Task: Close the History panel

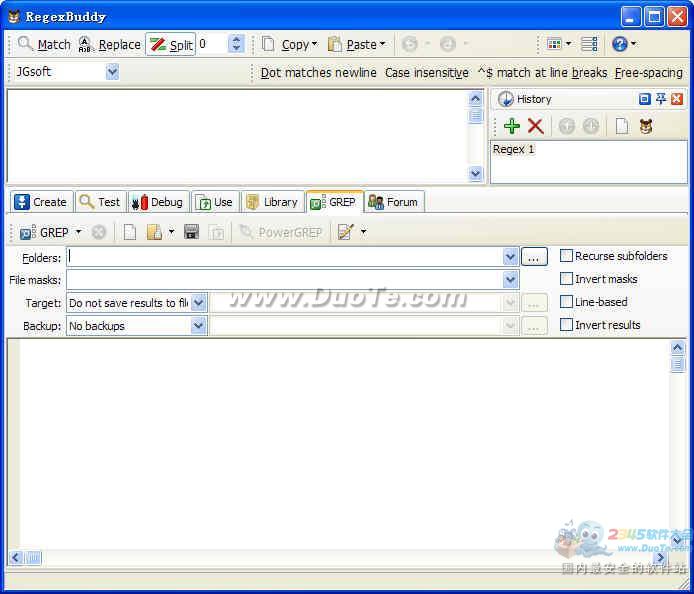Action: tap(677, 99)
